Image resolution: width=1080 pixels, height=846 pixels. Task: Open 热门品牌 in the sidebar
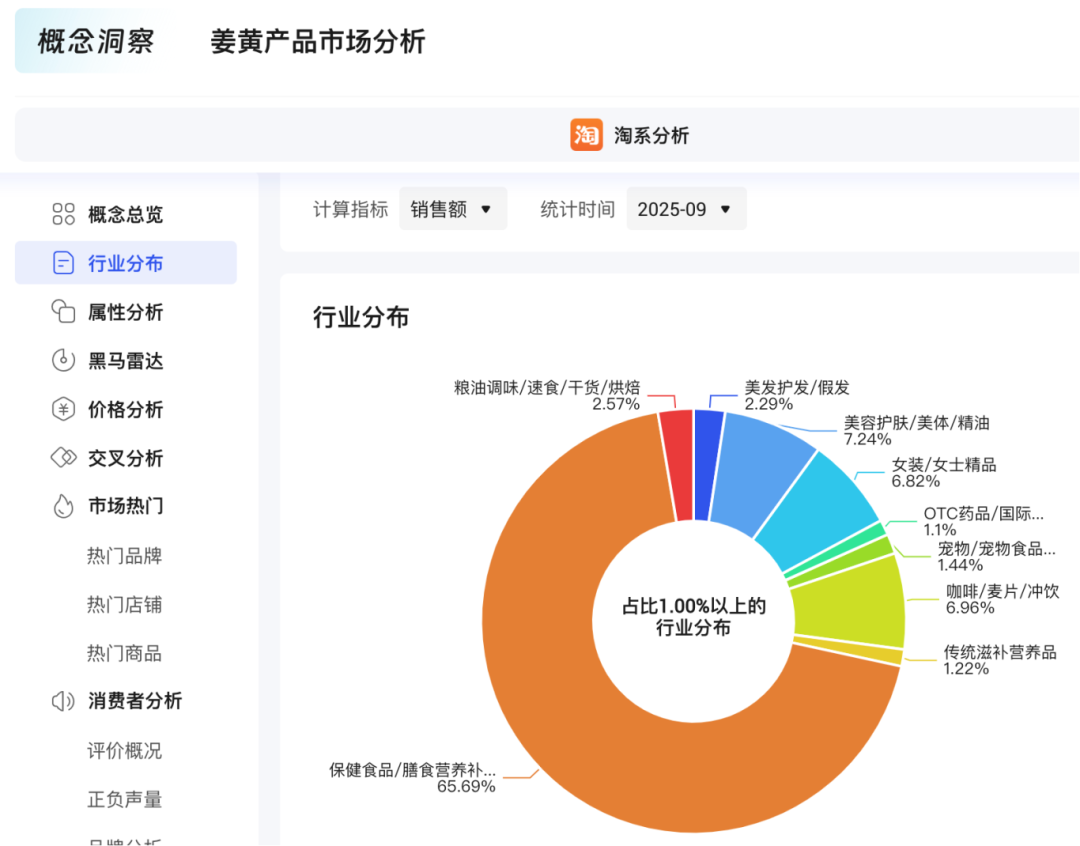coord(124,556)
